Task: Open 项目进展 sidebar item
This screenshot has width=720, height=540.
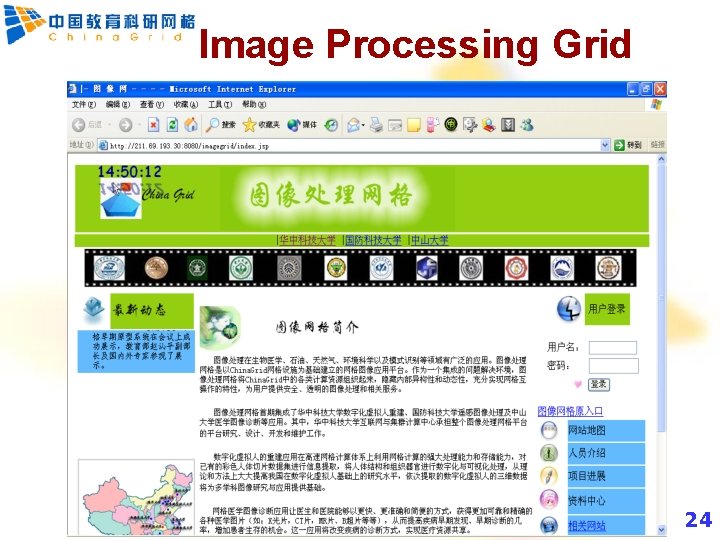Action: (606, 476)
